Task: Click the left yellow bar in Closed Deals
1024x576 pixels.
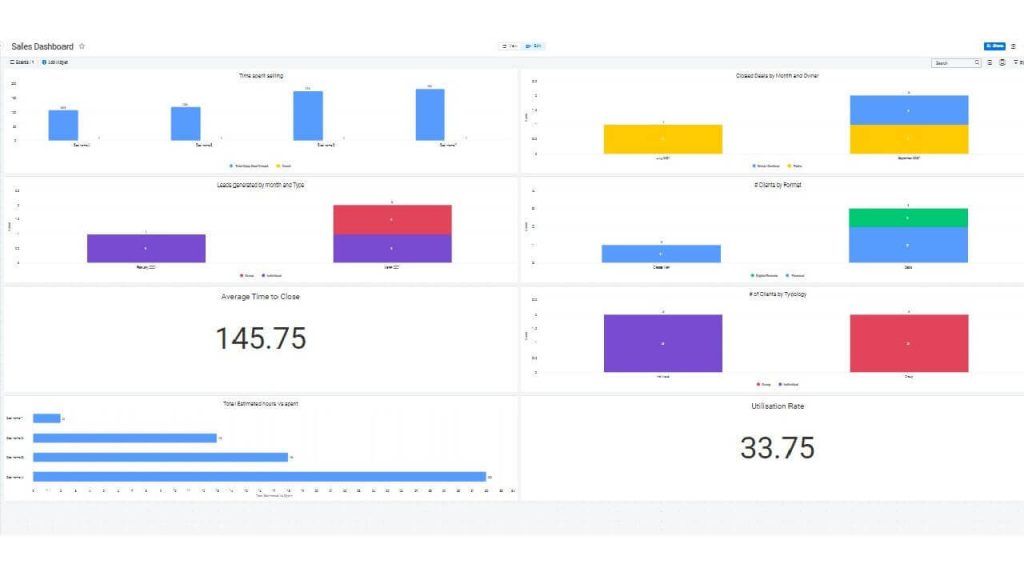Action: (663, 139)
